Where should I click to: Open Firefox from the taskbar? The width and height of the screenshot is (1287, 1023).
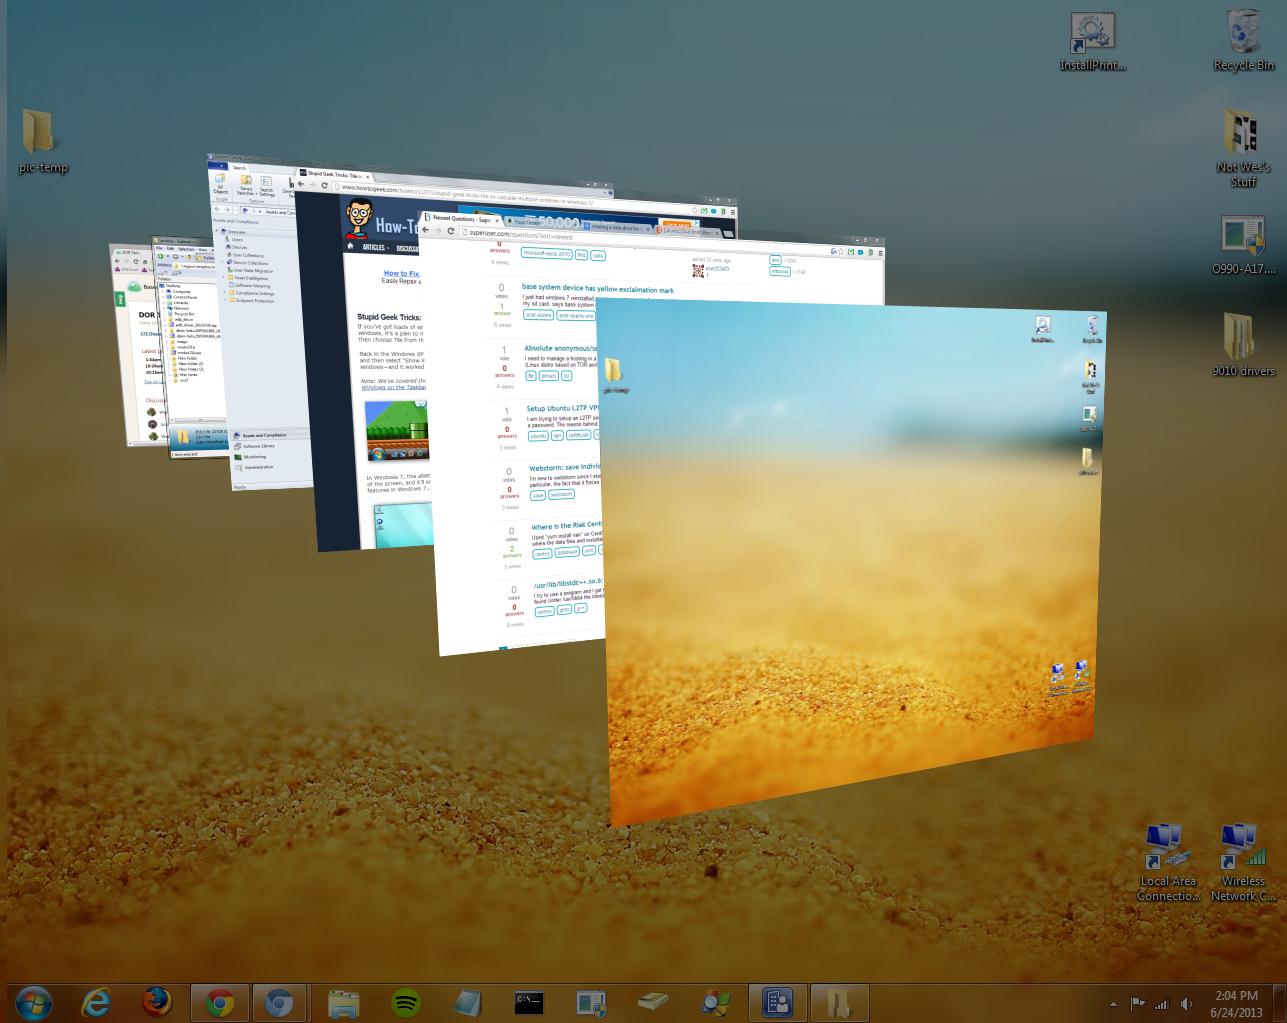[x=156, y=1002]
